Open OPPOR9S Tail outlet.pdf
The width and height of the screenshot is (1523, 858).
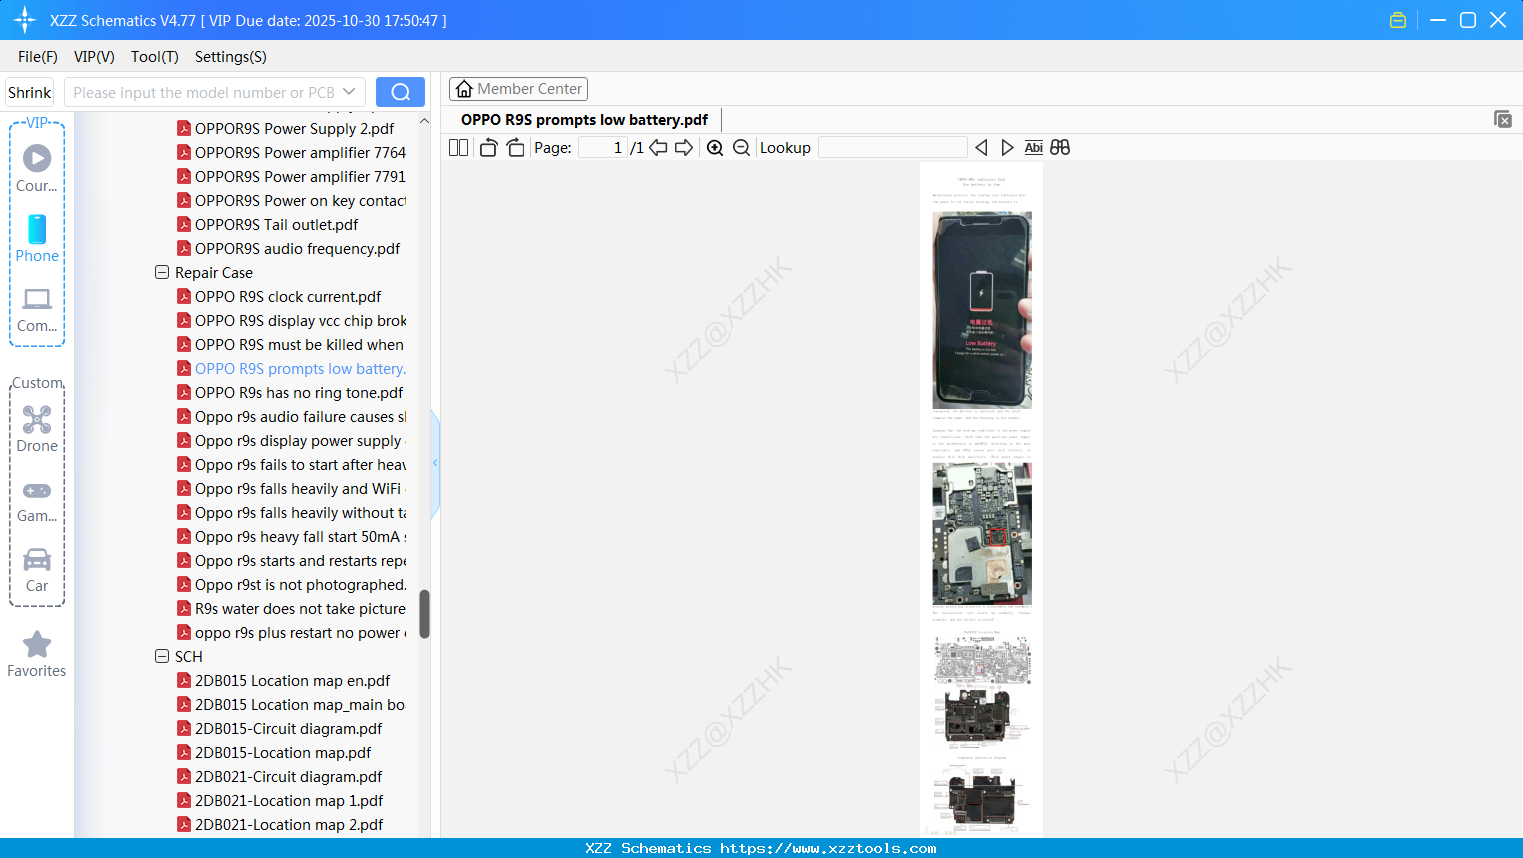pyautogui.click(x=267, y=224)
